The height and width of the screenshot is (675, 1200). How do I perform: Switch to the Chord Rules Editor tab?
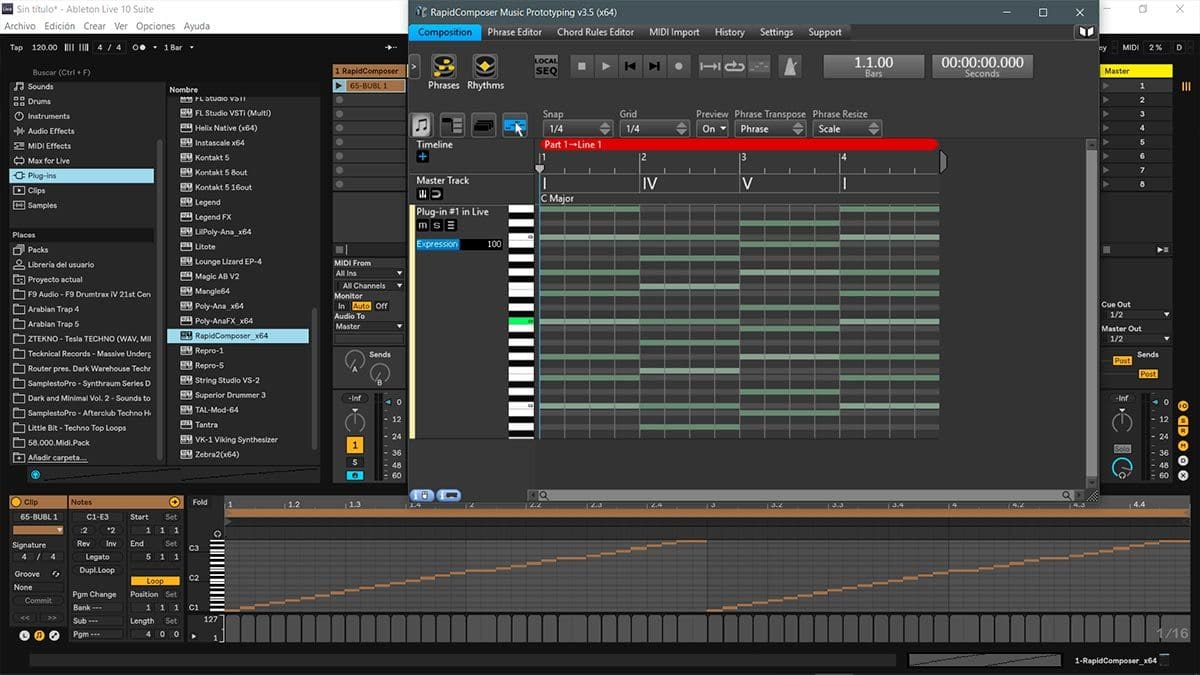click(x=596, y=32)
